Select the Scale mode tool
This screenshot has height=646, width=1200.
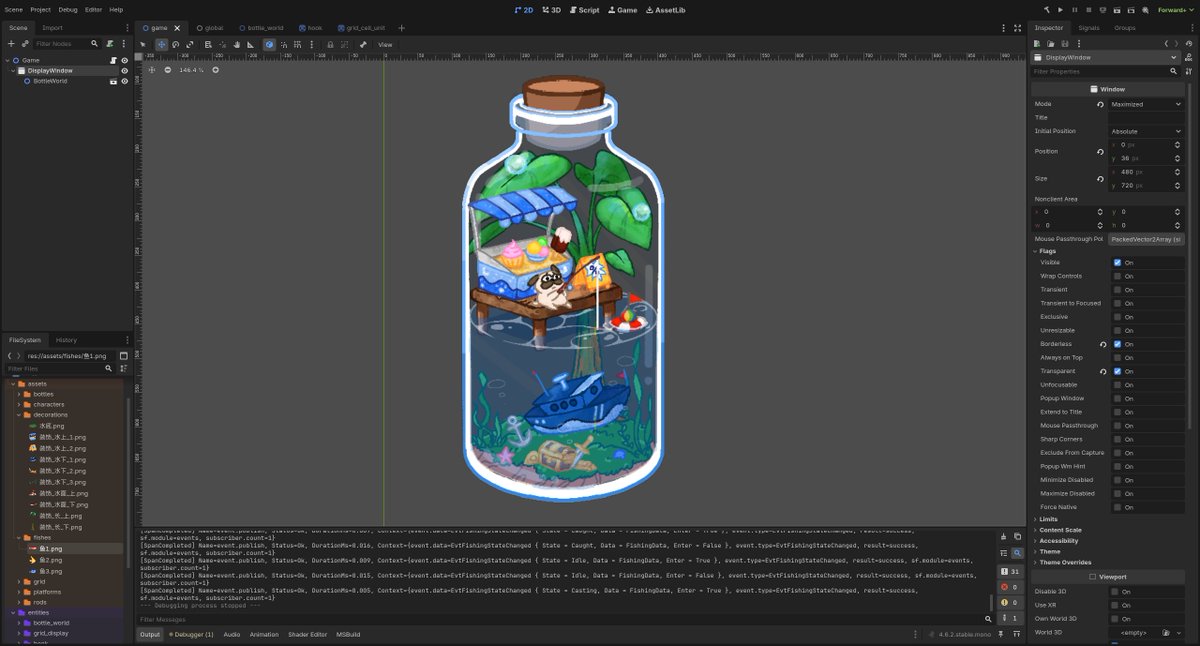[189, 44]
